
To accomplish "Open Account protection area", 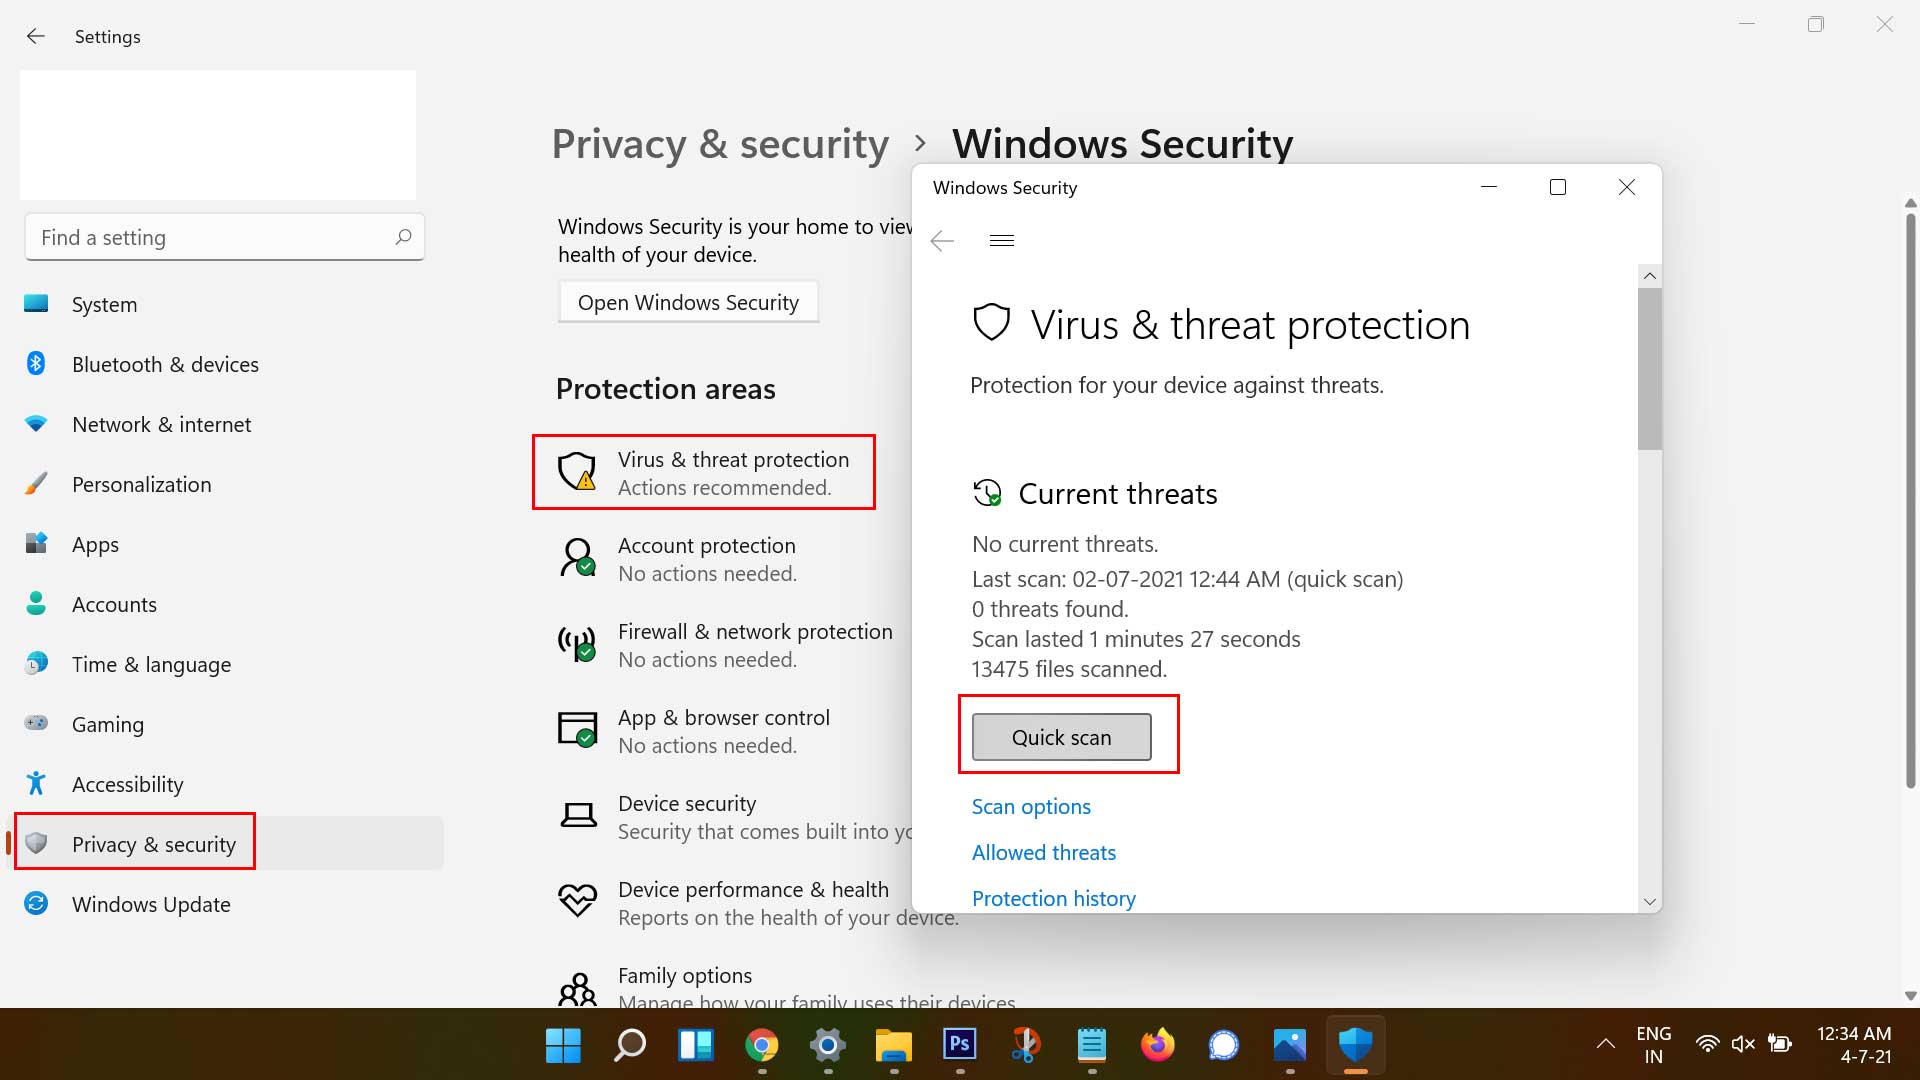I will point(706,559).
